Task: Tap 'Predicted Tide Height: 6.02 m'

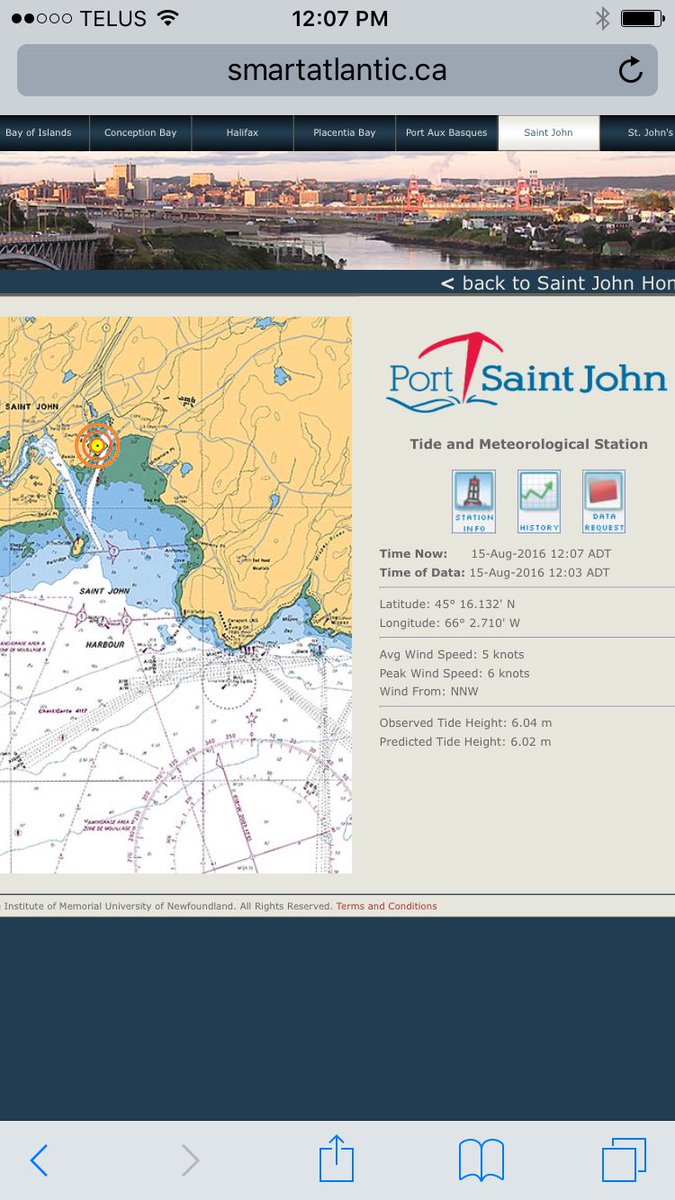Action: pos(465,742)
